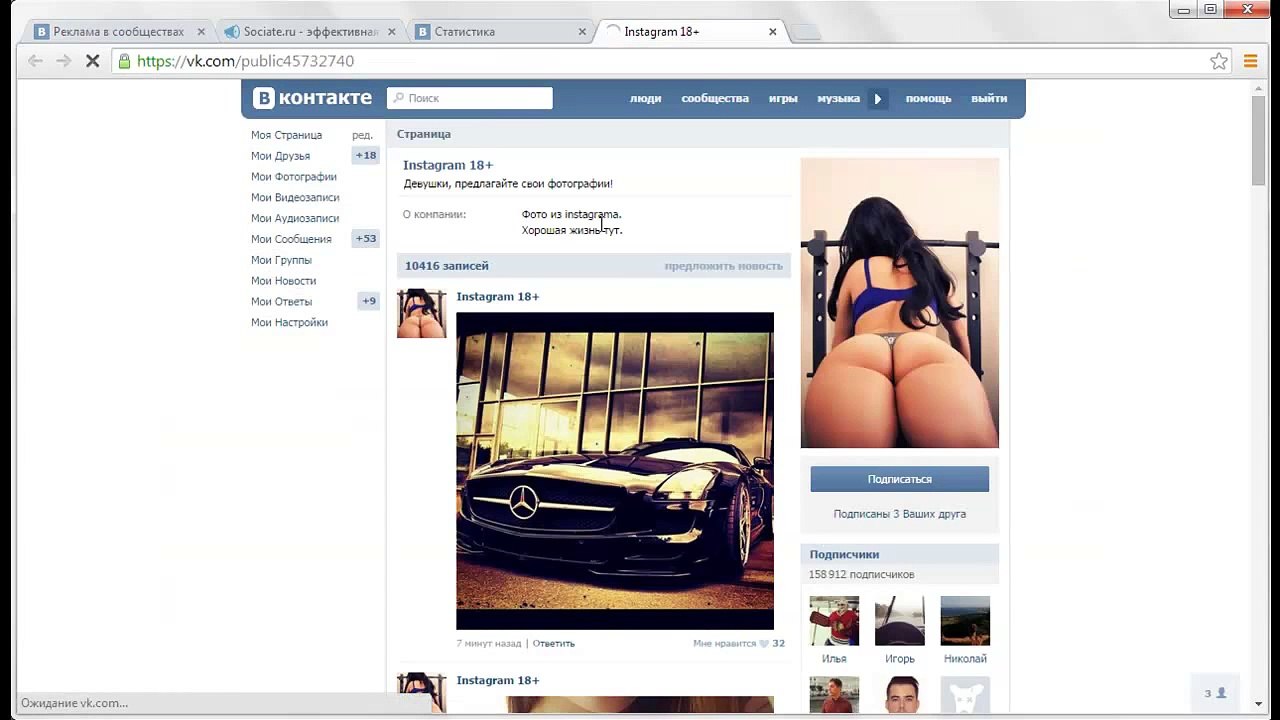The image size is (1280, 720).
Task: Click Ответить under the Mercedes post
Action: point(554,644)
